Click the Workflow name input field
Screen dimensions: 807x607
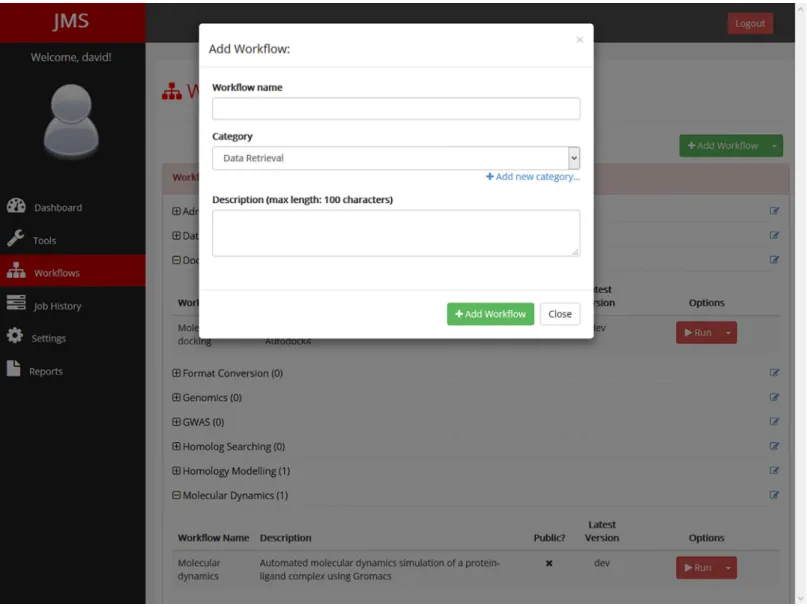click(x=396, y=109)
